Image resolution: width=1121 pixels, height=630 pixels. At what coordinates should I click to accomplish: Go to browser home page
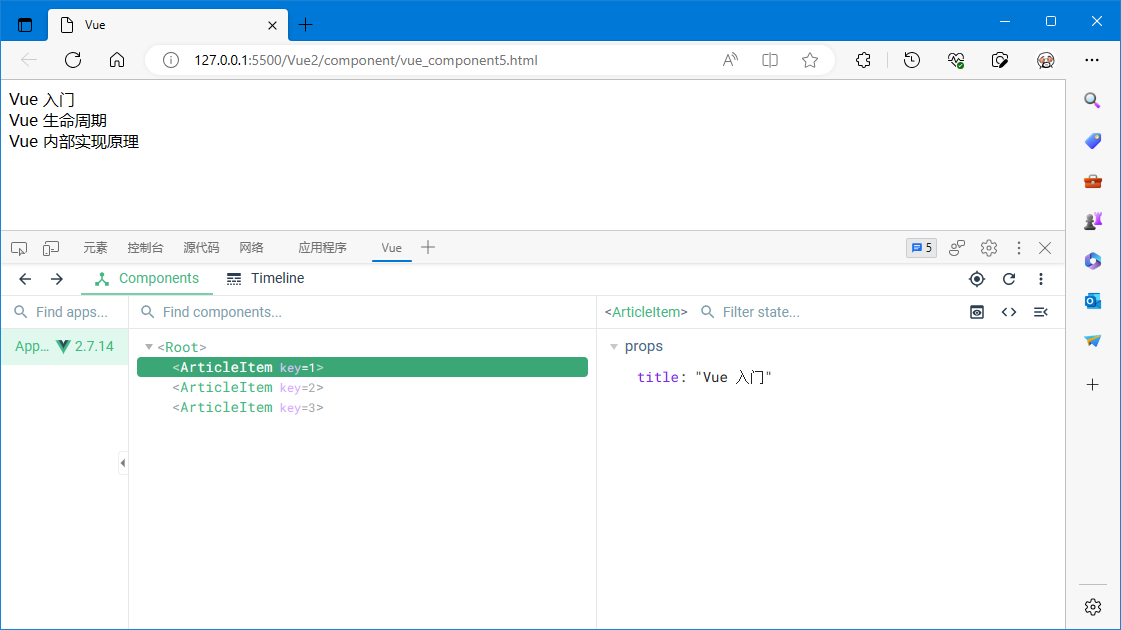pyautogui.click(x=117, y=60)
